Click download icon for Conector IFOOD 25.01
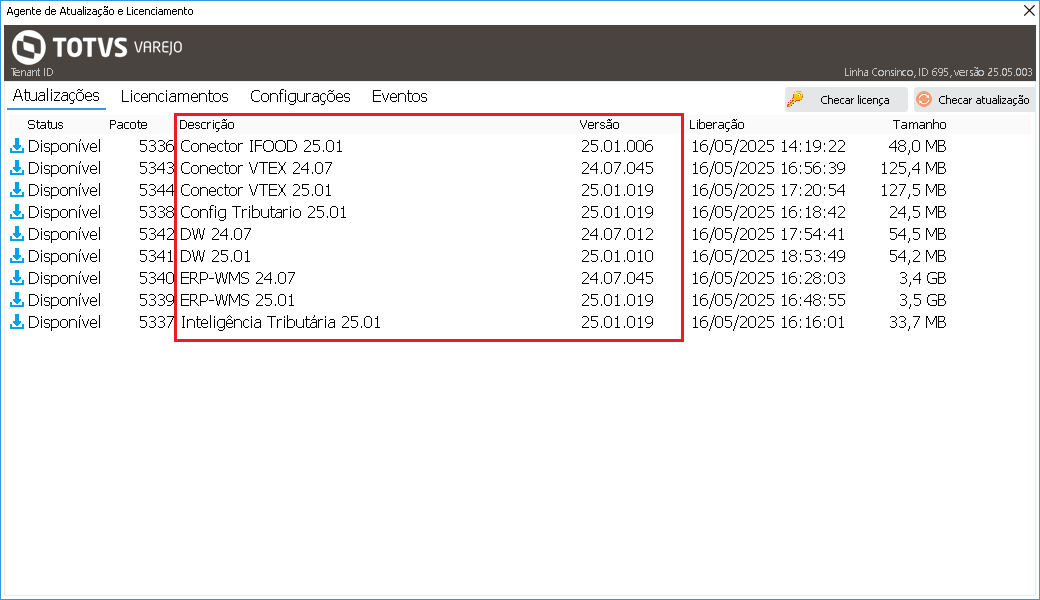The image size is (1040, 600). point(17,146)
